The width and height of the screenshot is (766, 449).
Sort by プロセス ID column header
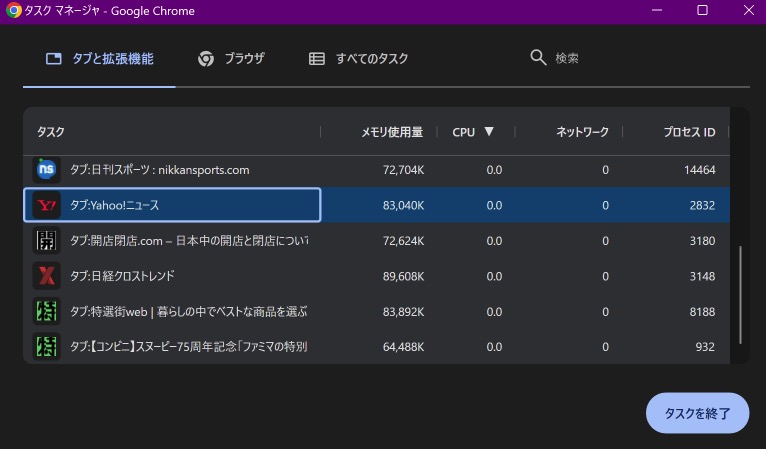point(689,132)
